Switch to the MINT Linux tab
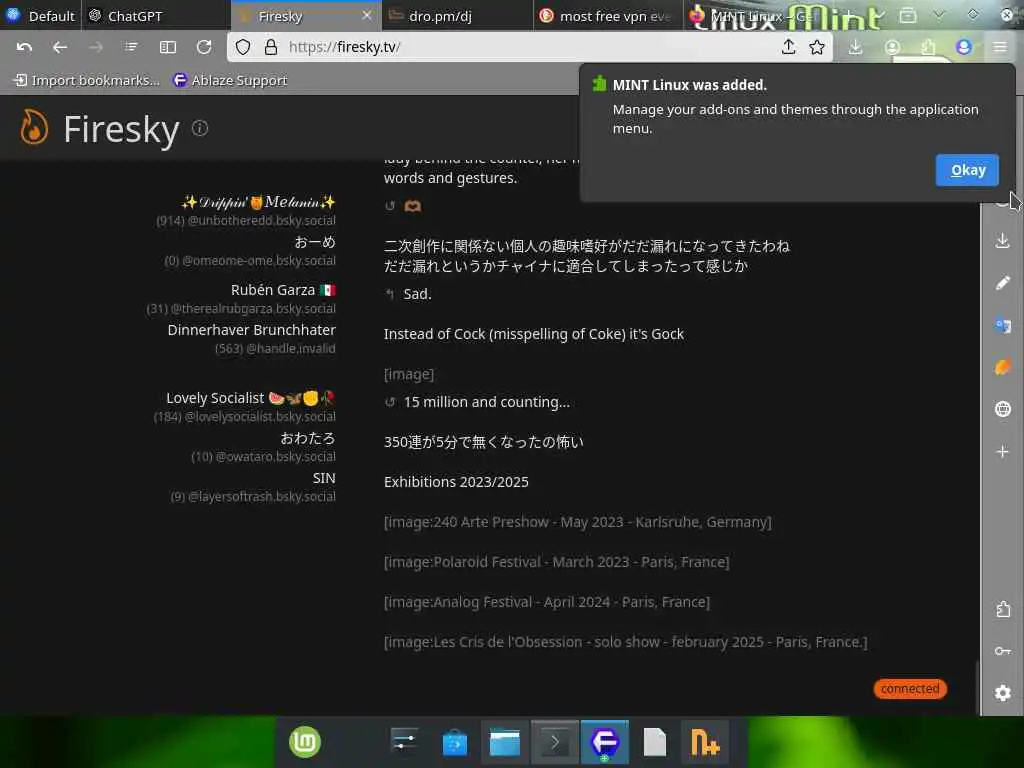Screen dimensions: 1024x768 [x=751, y=16]
